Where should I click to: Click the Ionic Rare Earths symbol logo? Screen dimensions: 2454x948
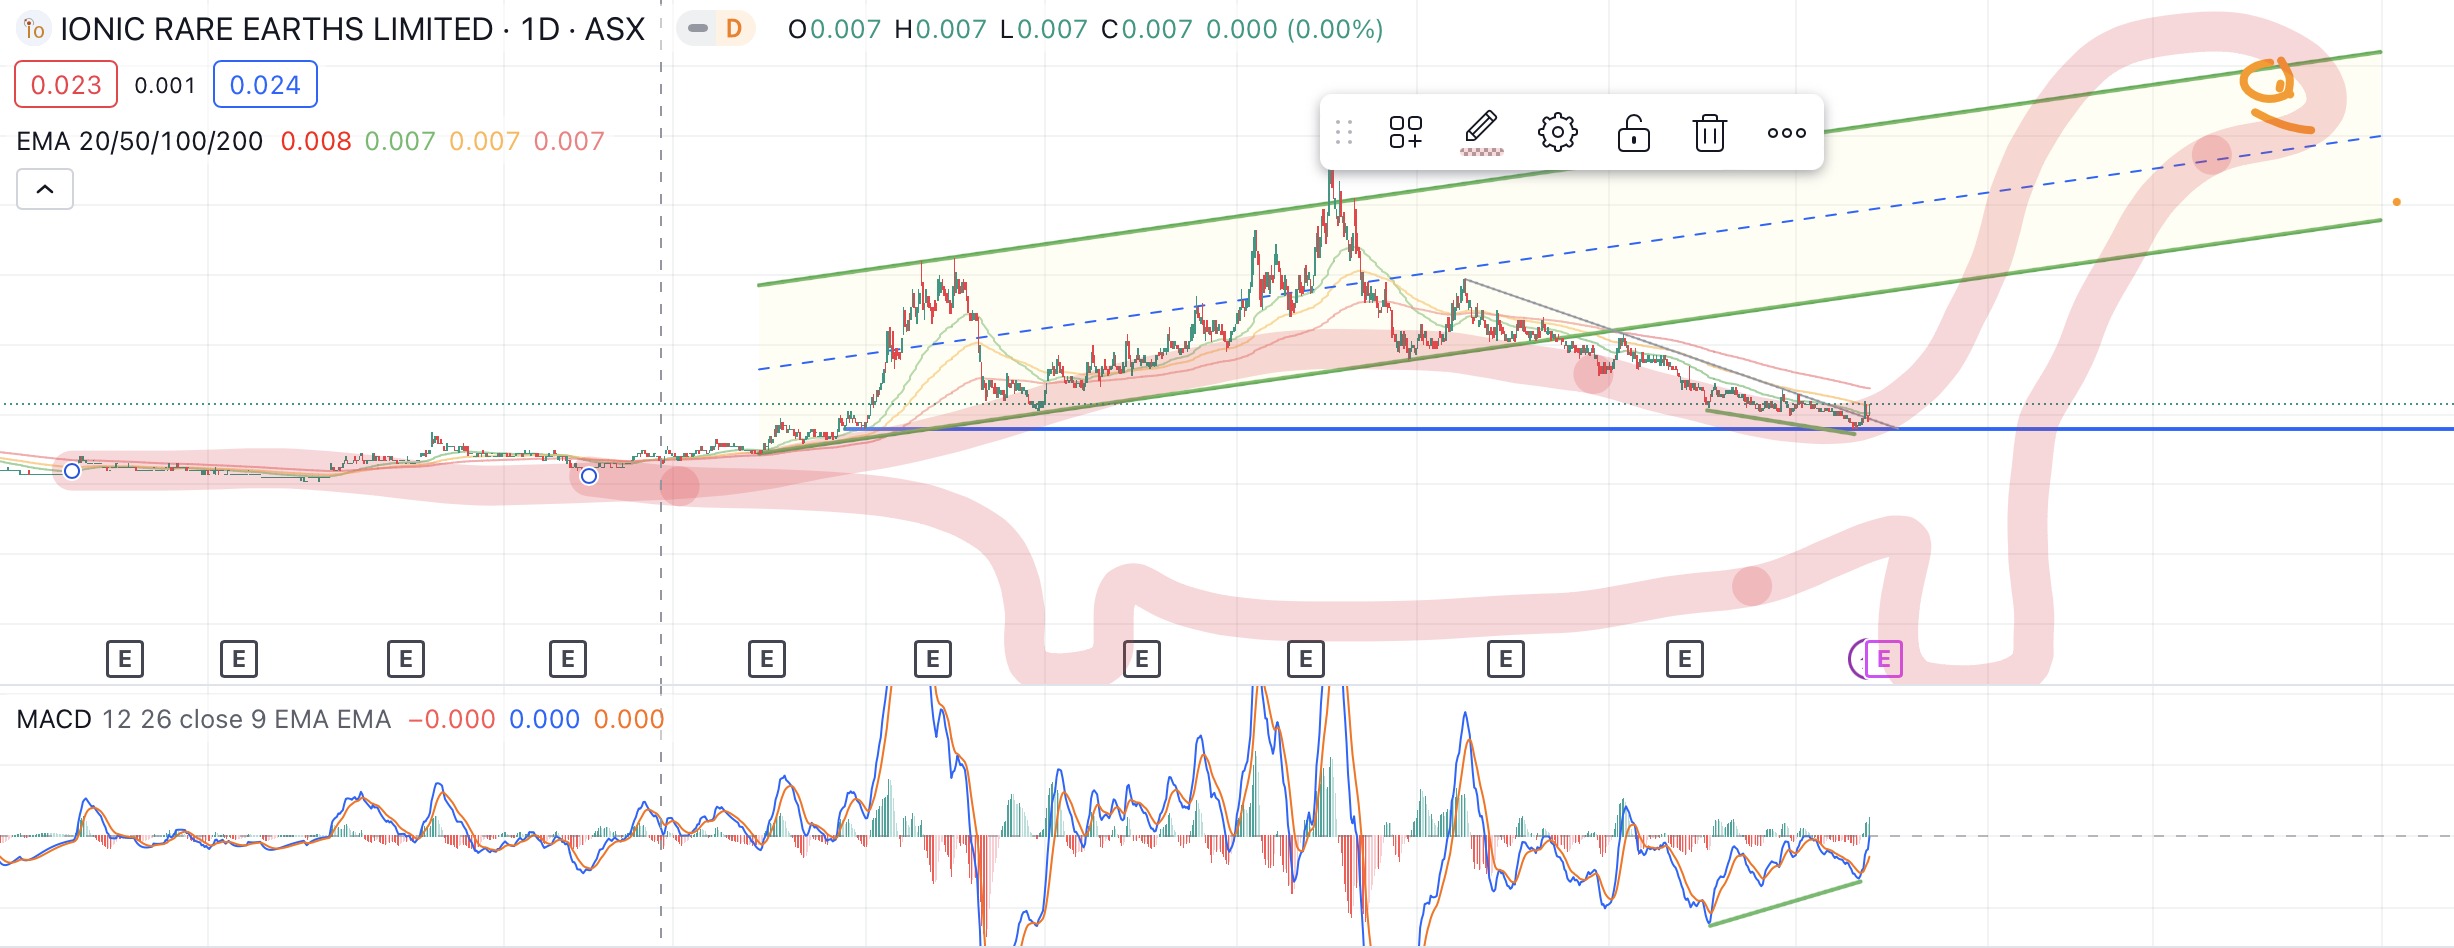point(33,29)
